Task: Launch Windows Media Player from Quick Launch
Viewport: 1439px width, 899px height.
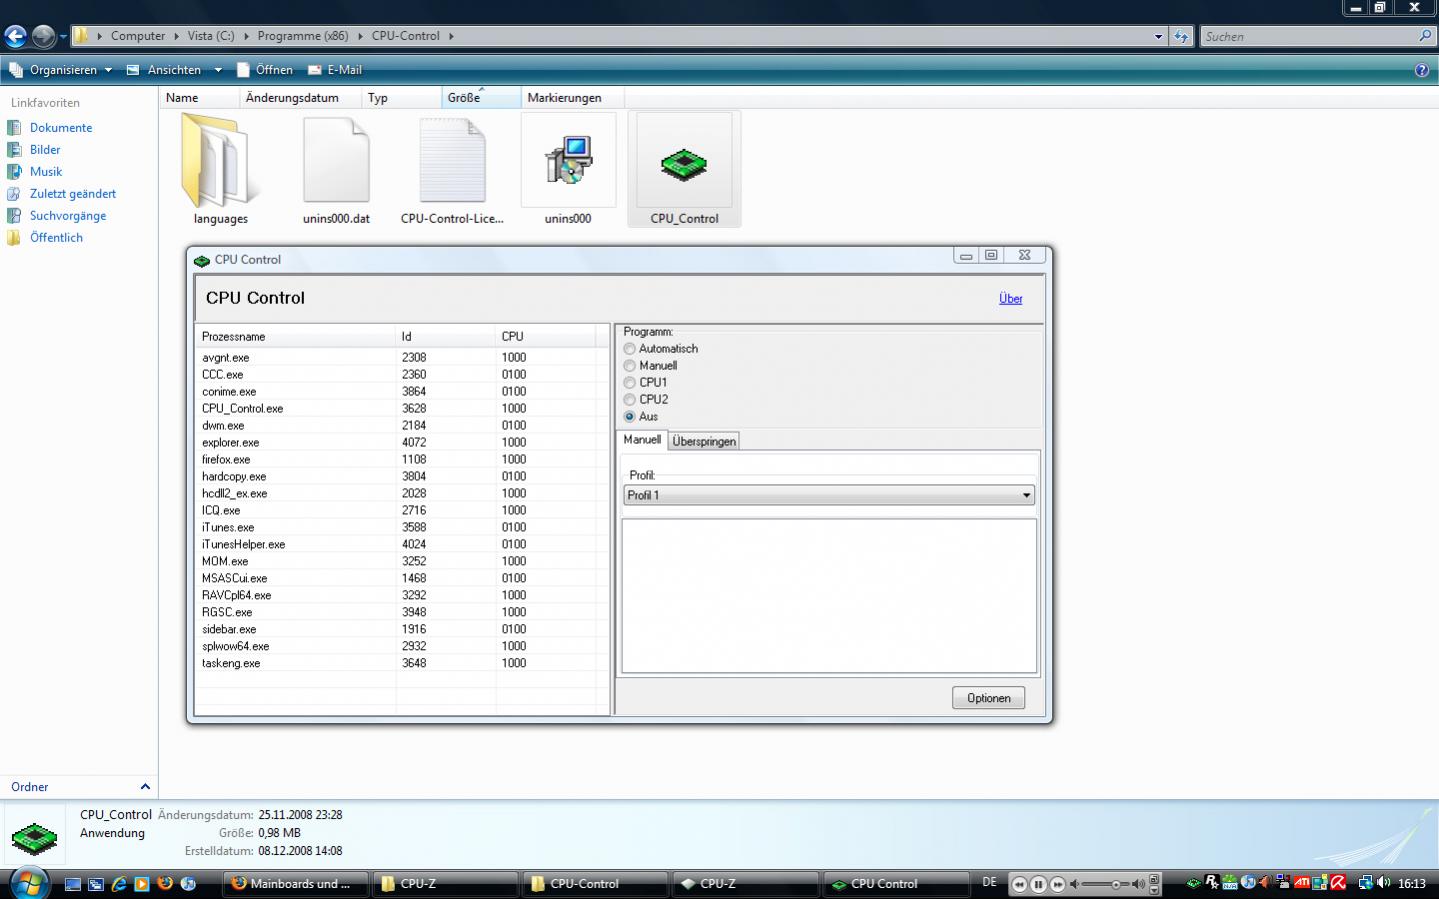Action: point(141,884)
